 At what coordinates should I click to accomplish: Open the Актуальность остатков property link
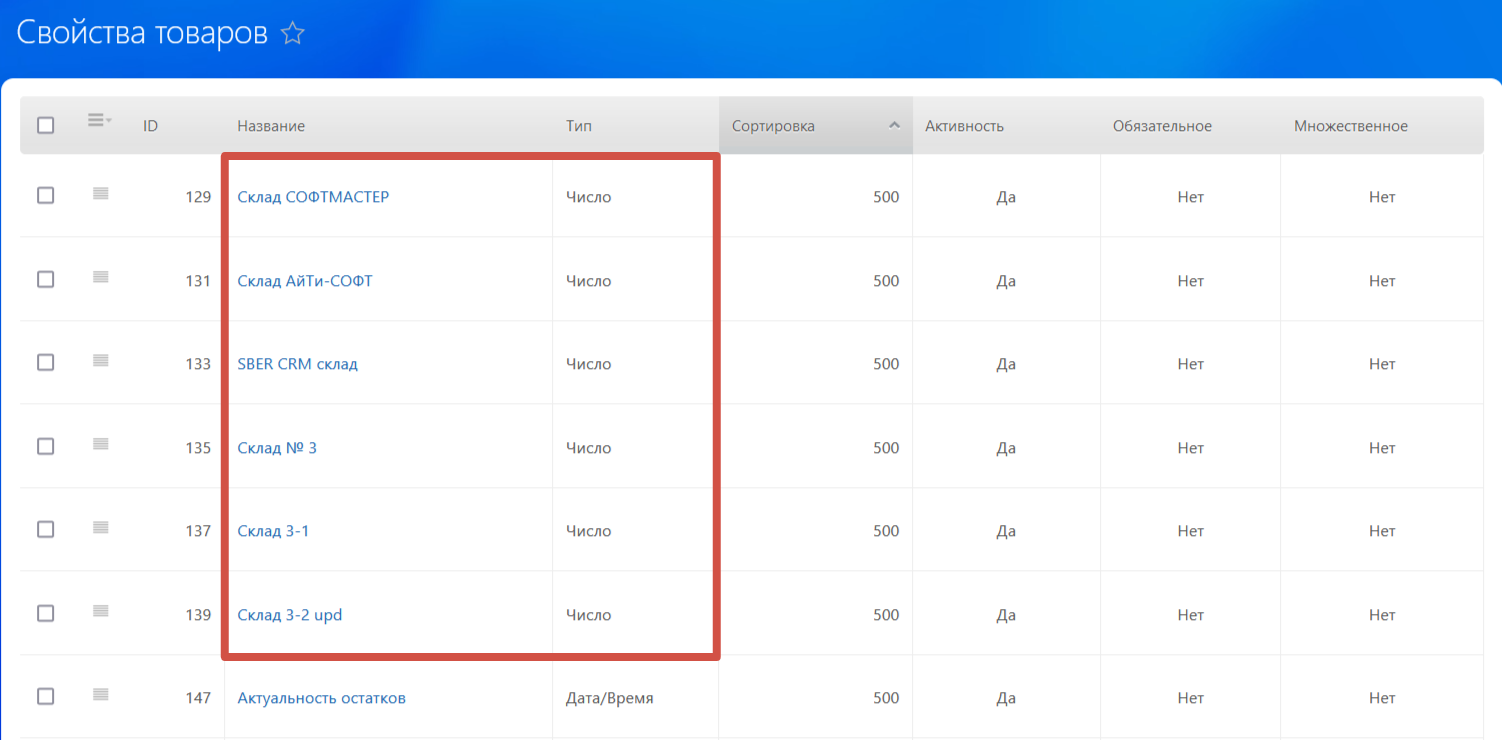[321, 698]
